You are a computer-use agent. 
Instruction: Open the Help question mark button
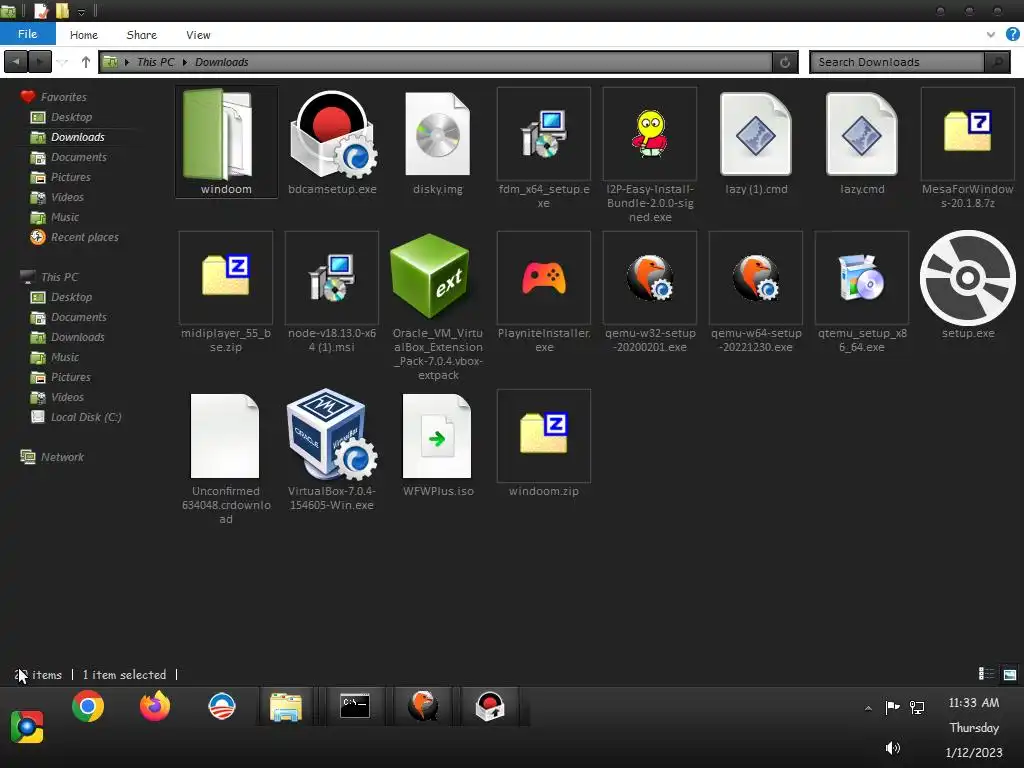1012,35
